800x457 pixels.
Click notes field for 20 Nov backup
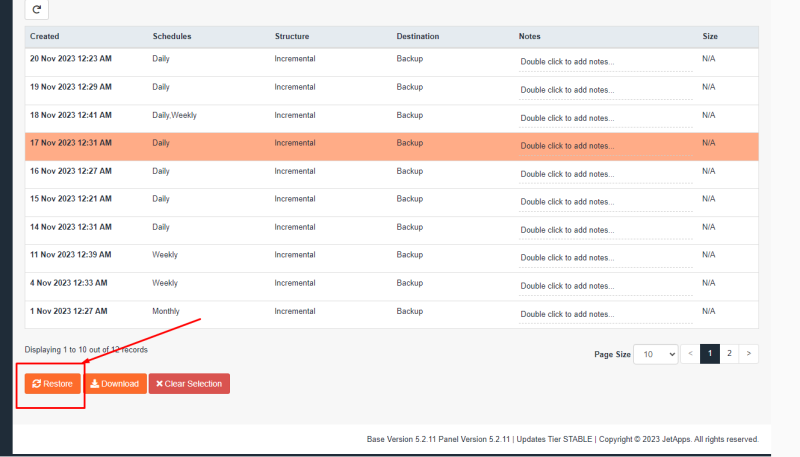click(605, 62)
